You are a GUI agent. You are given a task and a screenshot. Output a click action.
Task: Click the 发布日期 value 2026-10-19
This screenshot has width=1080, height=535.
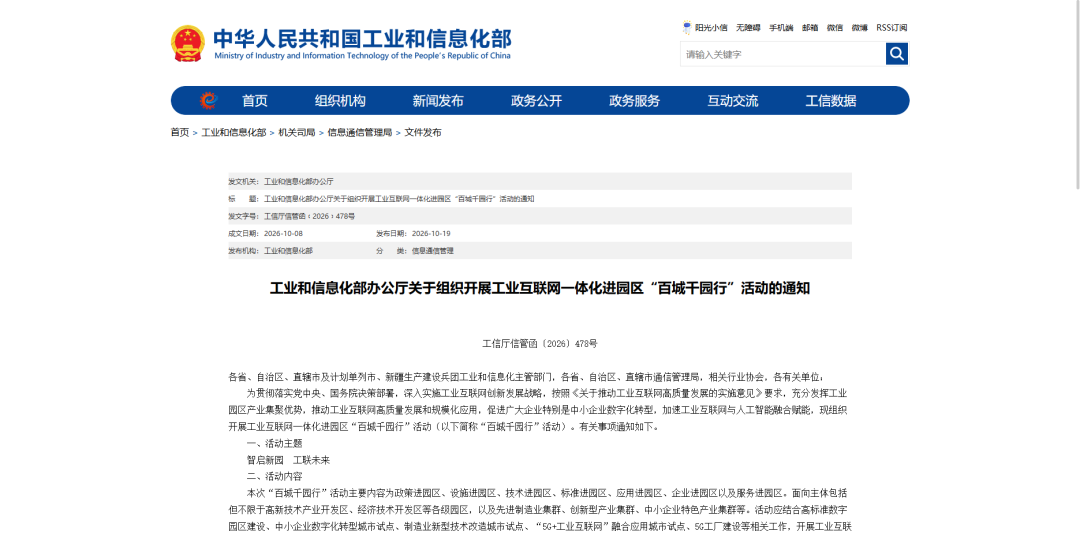point(430,233)
